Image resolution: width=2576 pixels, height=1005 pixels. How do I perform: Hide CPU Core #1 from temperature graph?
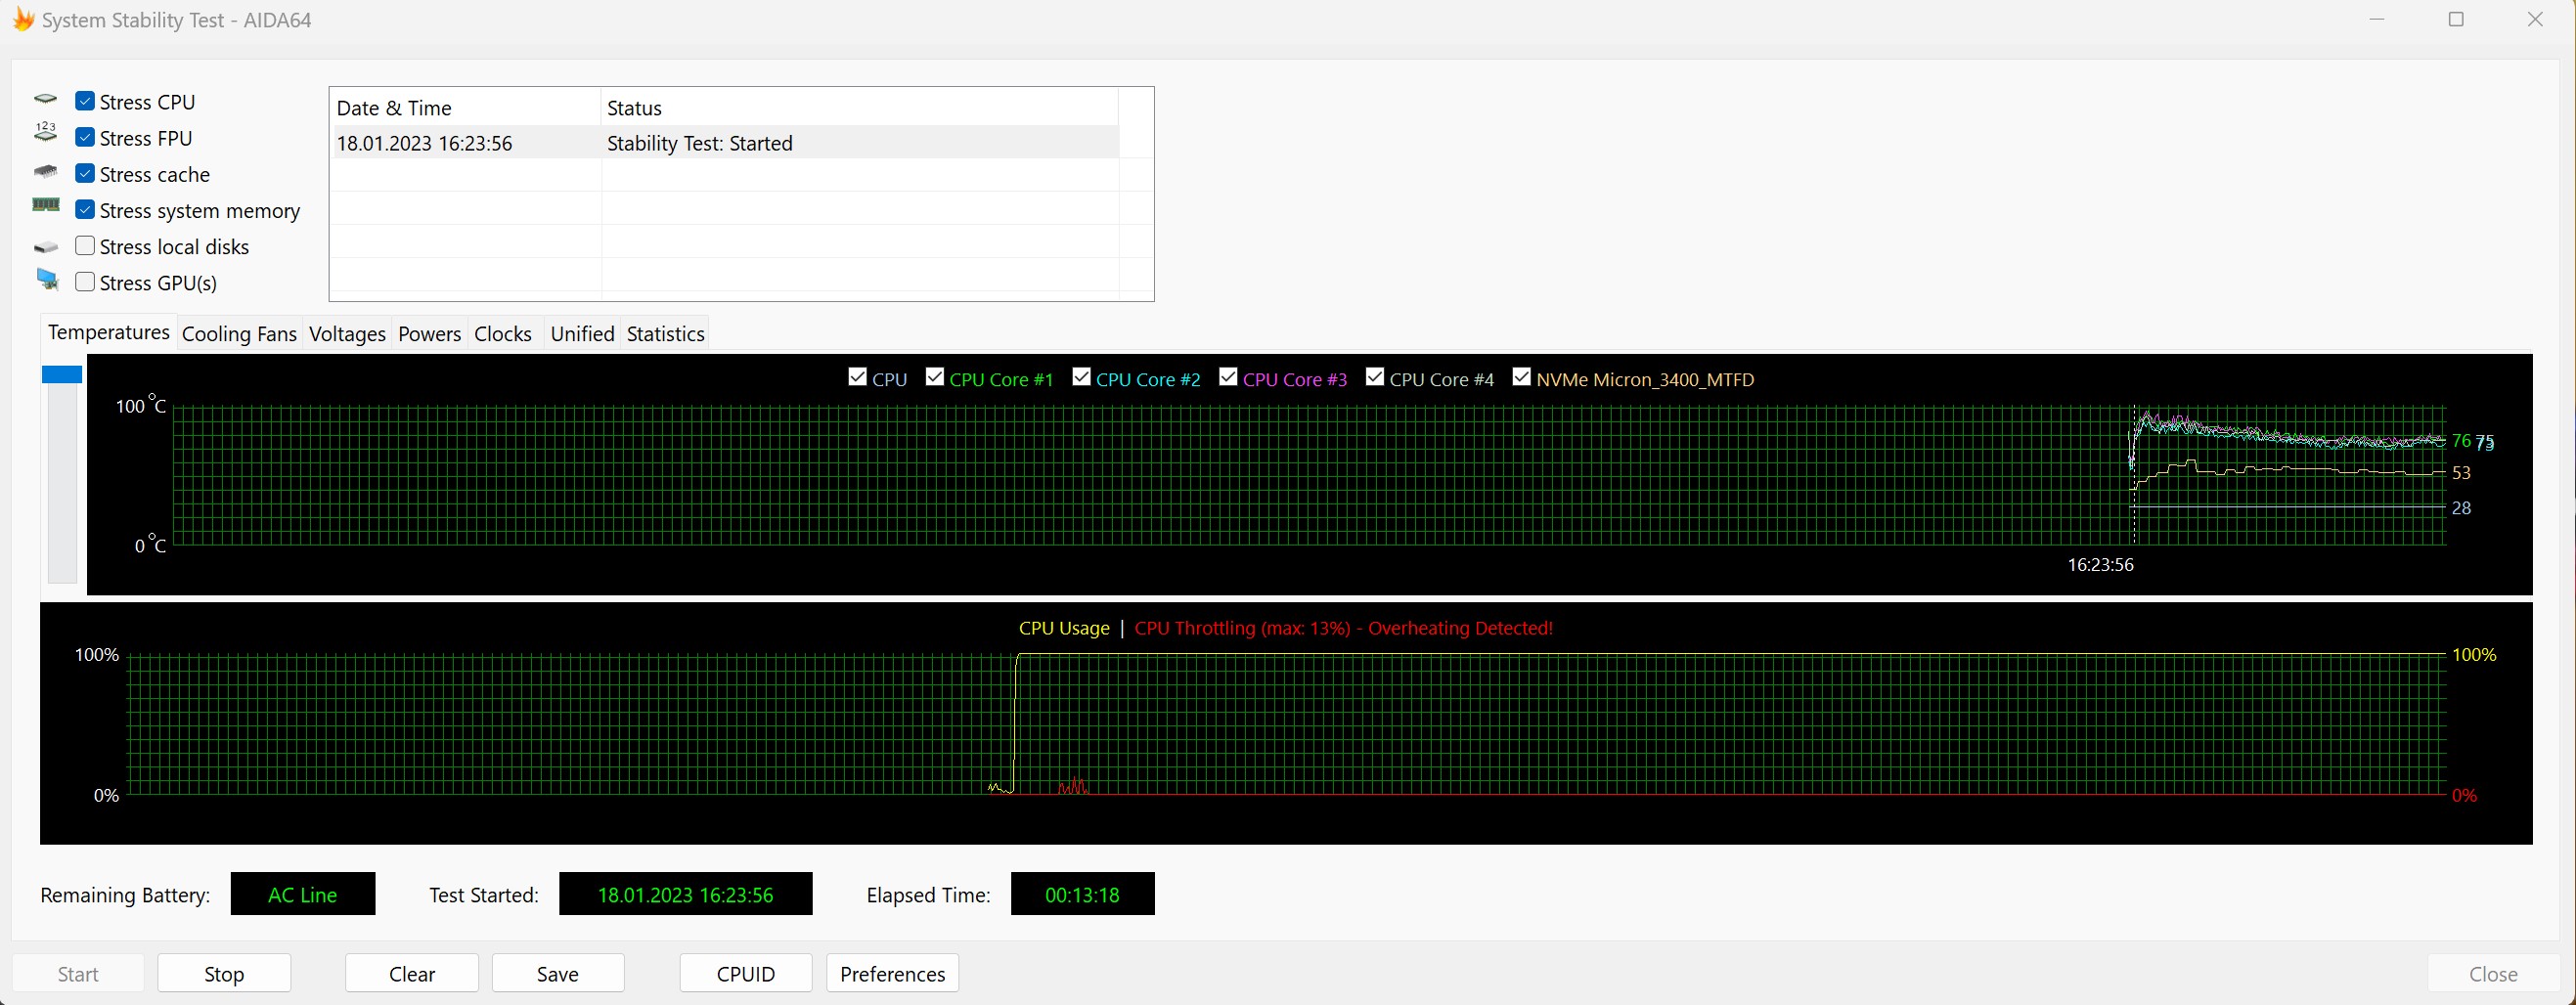point(935,377)
